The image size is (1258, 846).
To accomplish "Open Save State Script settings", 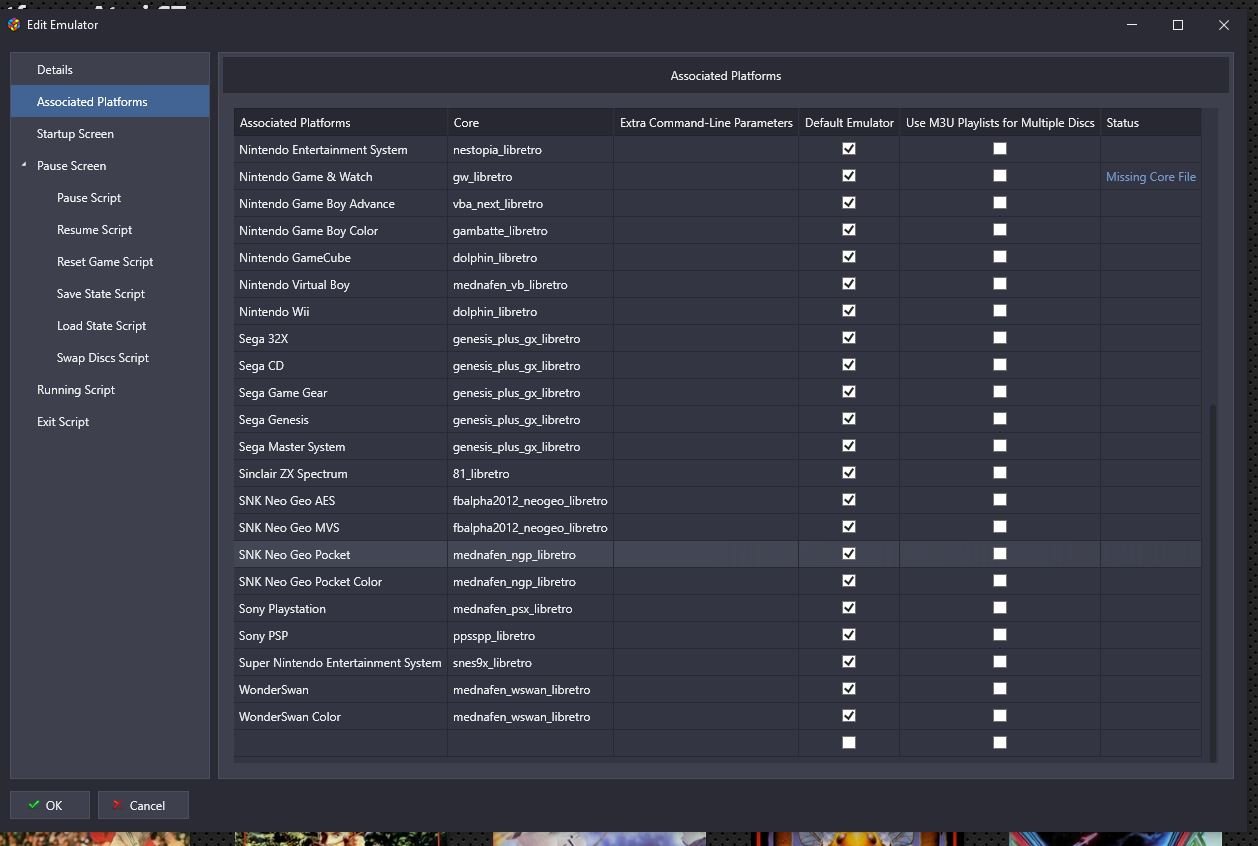I will pyautogui.click(x=110, y=294).
